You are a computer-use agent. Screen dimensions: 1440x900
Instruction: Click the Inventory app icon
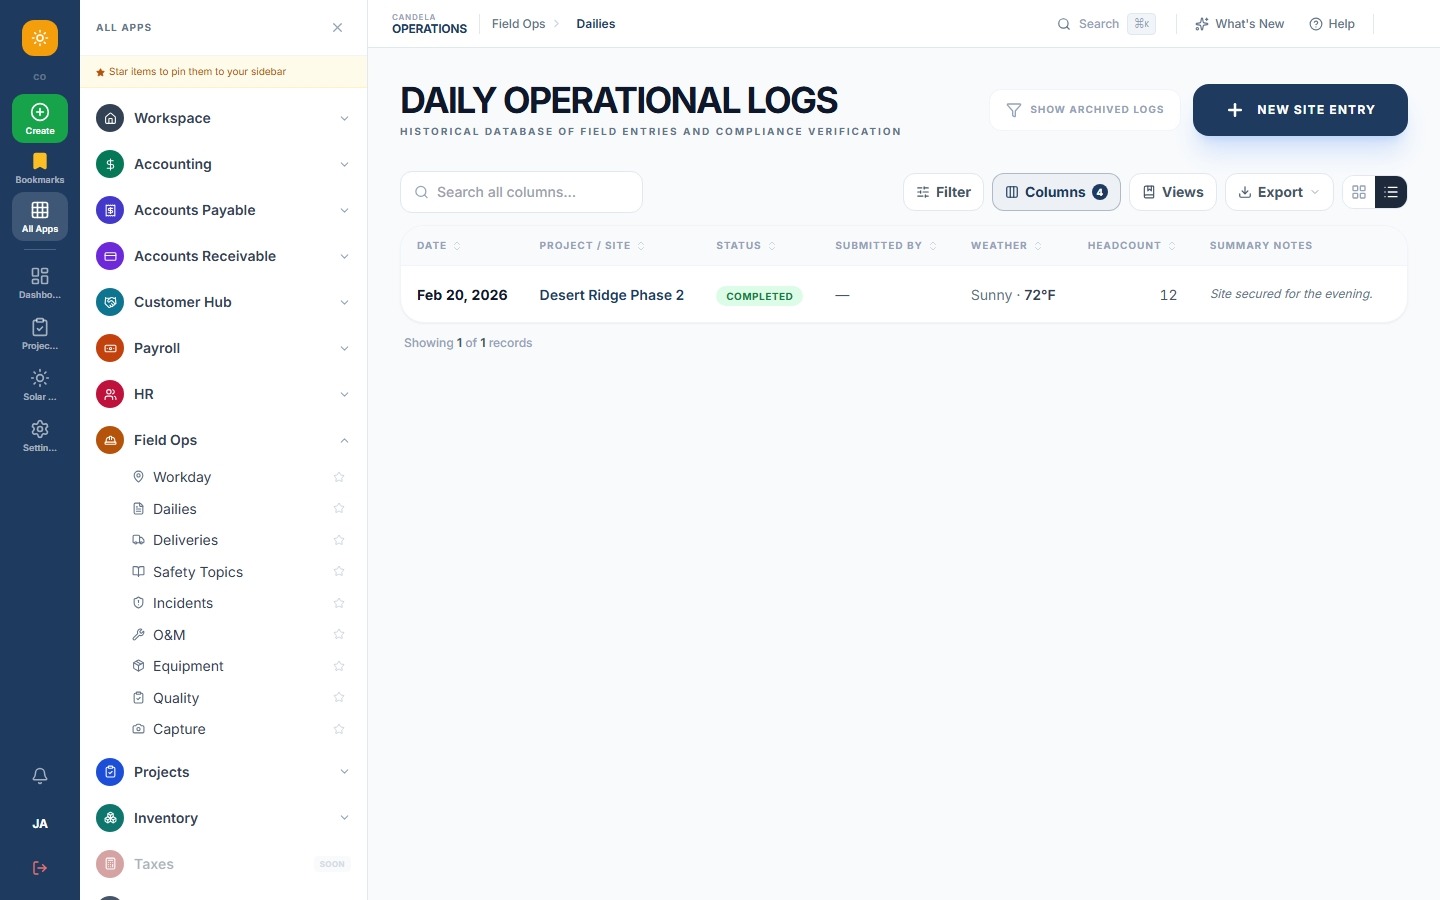110,818
